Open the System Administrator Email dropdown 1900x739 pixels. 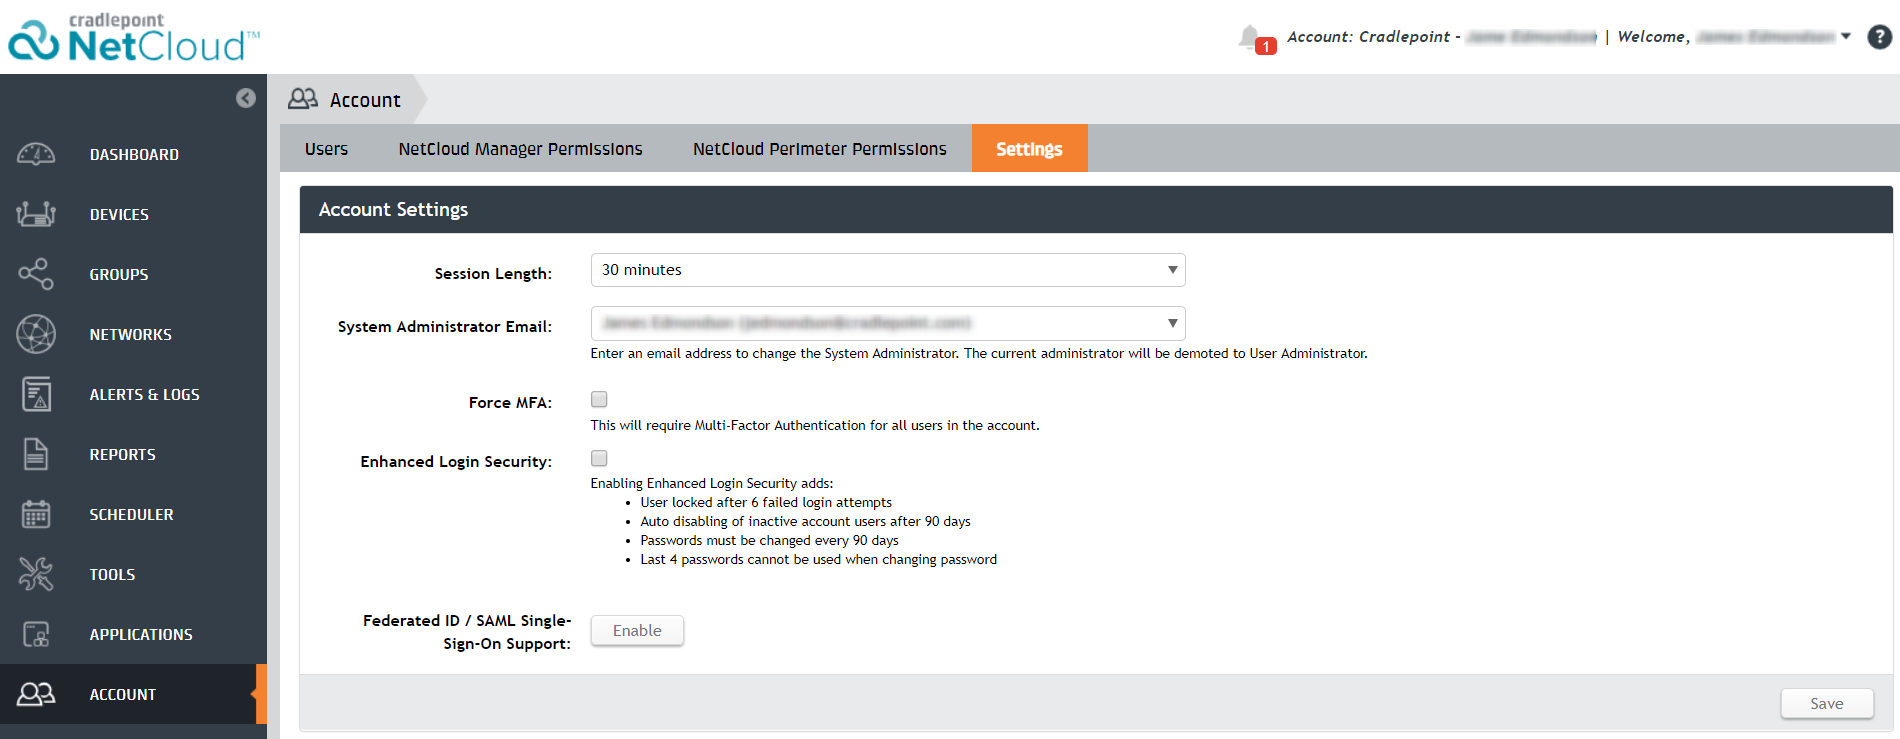pos(888,323)
